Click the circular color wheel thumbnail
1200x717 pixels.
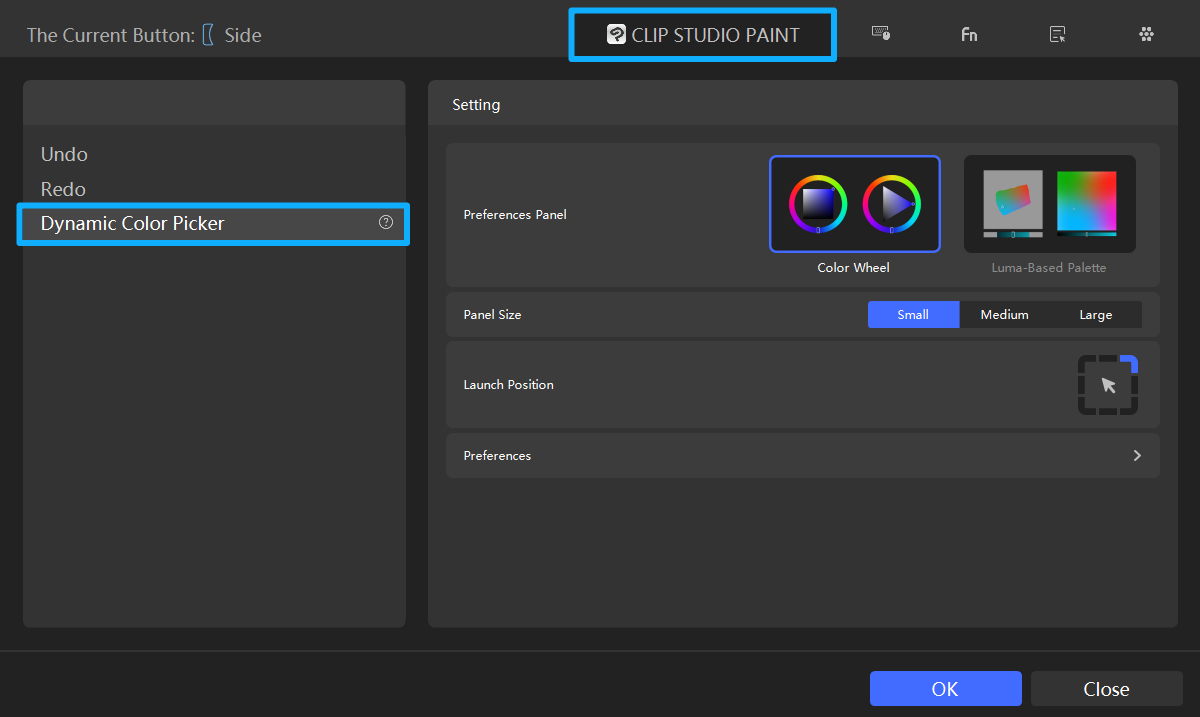coord(818,203)
